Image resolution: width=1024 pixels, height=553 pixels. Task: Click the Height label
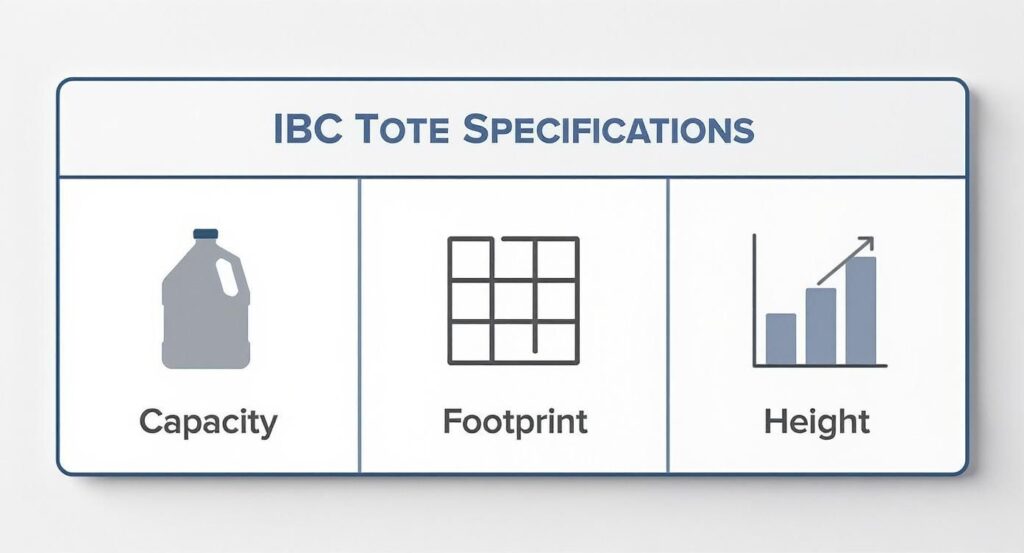tap(817, 421)
